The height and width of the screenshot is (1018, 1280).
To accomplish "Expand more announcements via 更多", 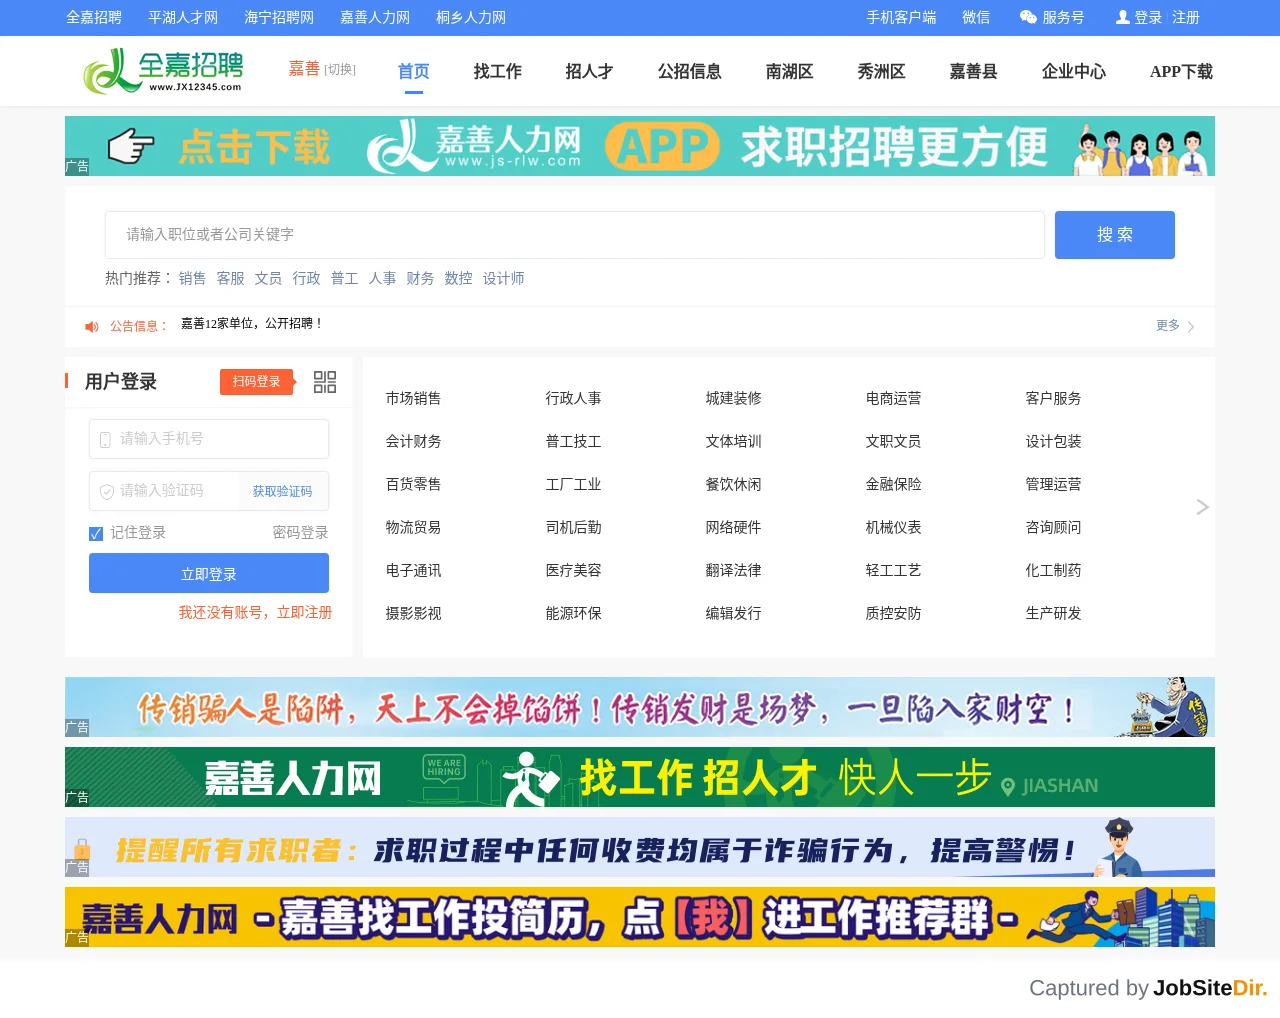I will coord(1175,326).
